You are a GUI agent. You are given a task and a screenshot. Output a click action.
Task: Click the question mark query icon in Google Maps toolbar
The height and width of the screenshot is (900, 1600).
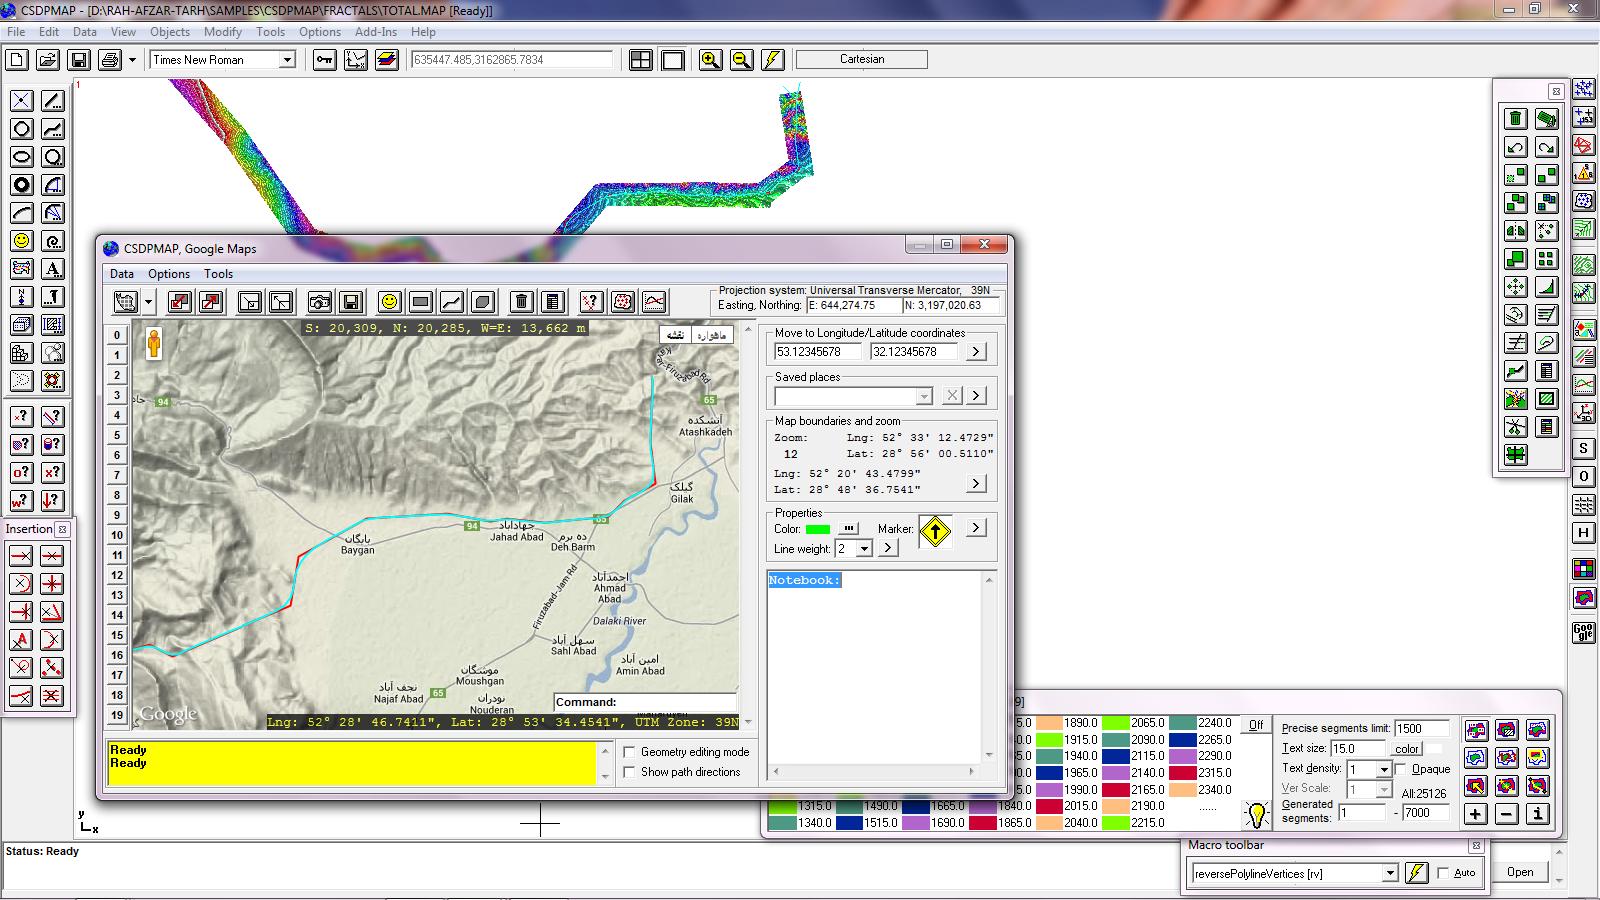(x=592, y=302)
